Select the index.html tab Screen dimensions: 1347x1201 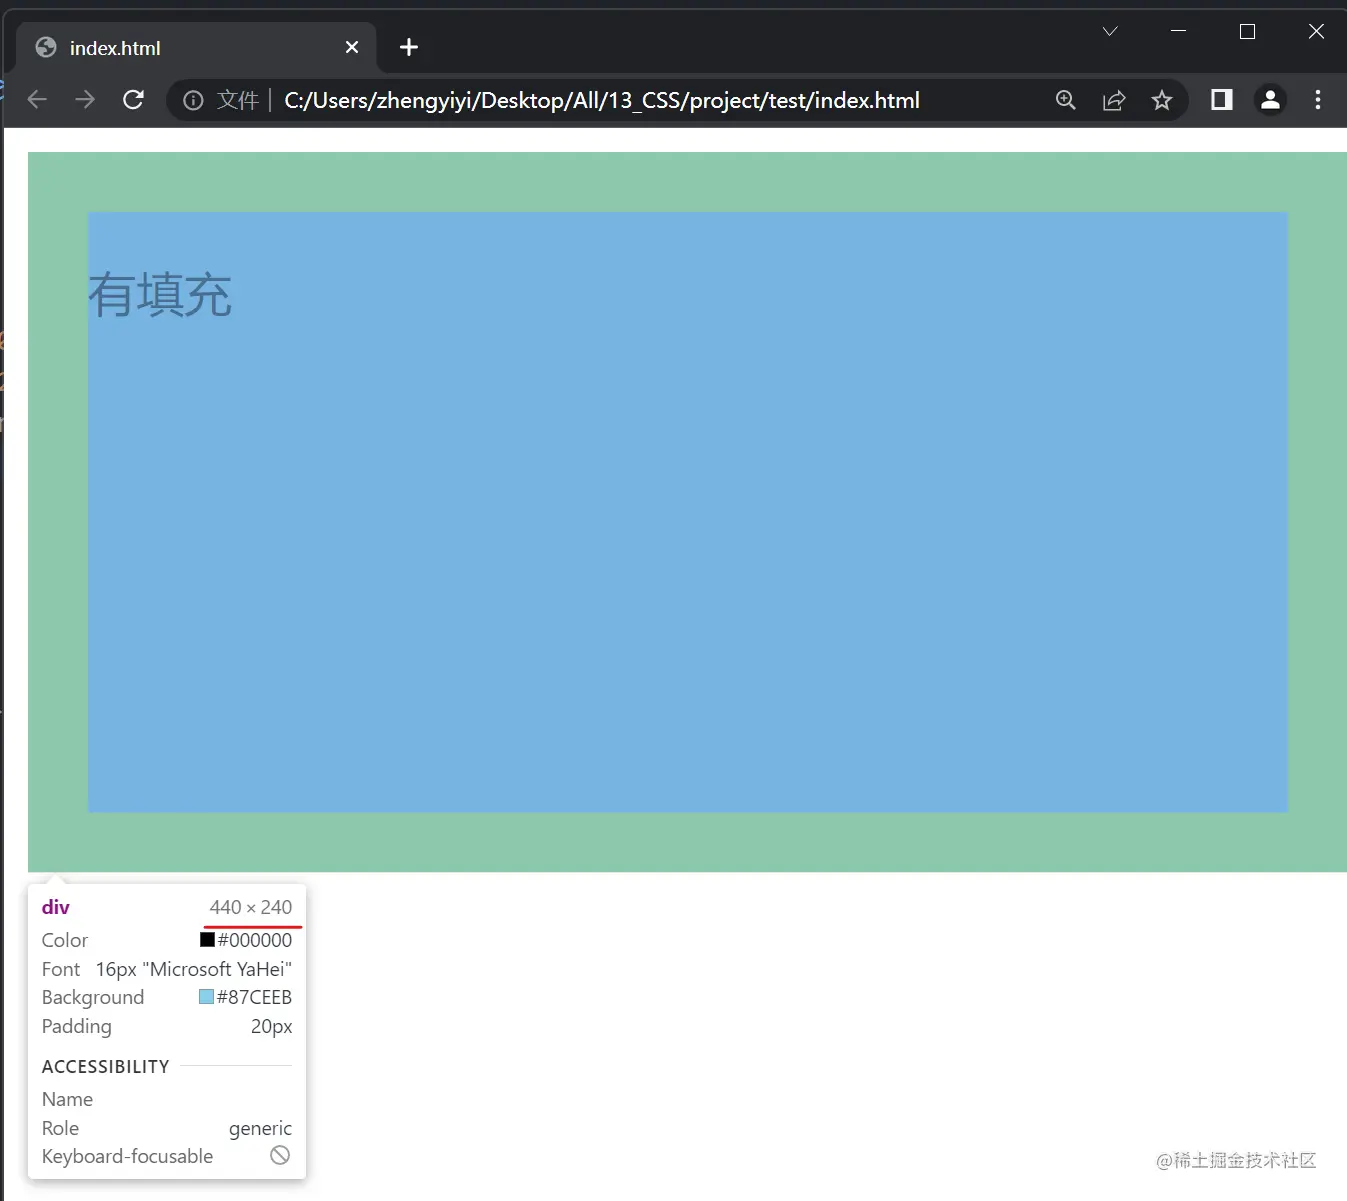click(196, 47)
